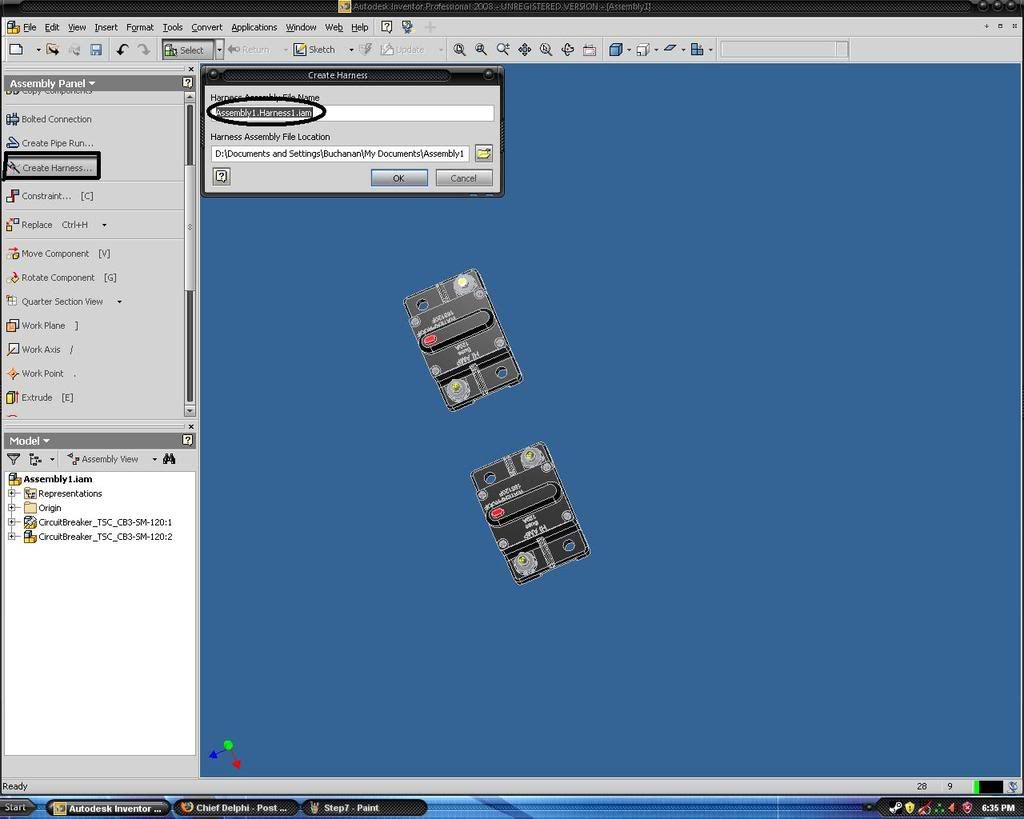This screenshot has height=819, width=1024.
Task: Open the Select tool dropdown arrow
Action: point(219,50)
